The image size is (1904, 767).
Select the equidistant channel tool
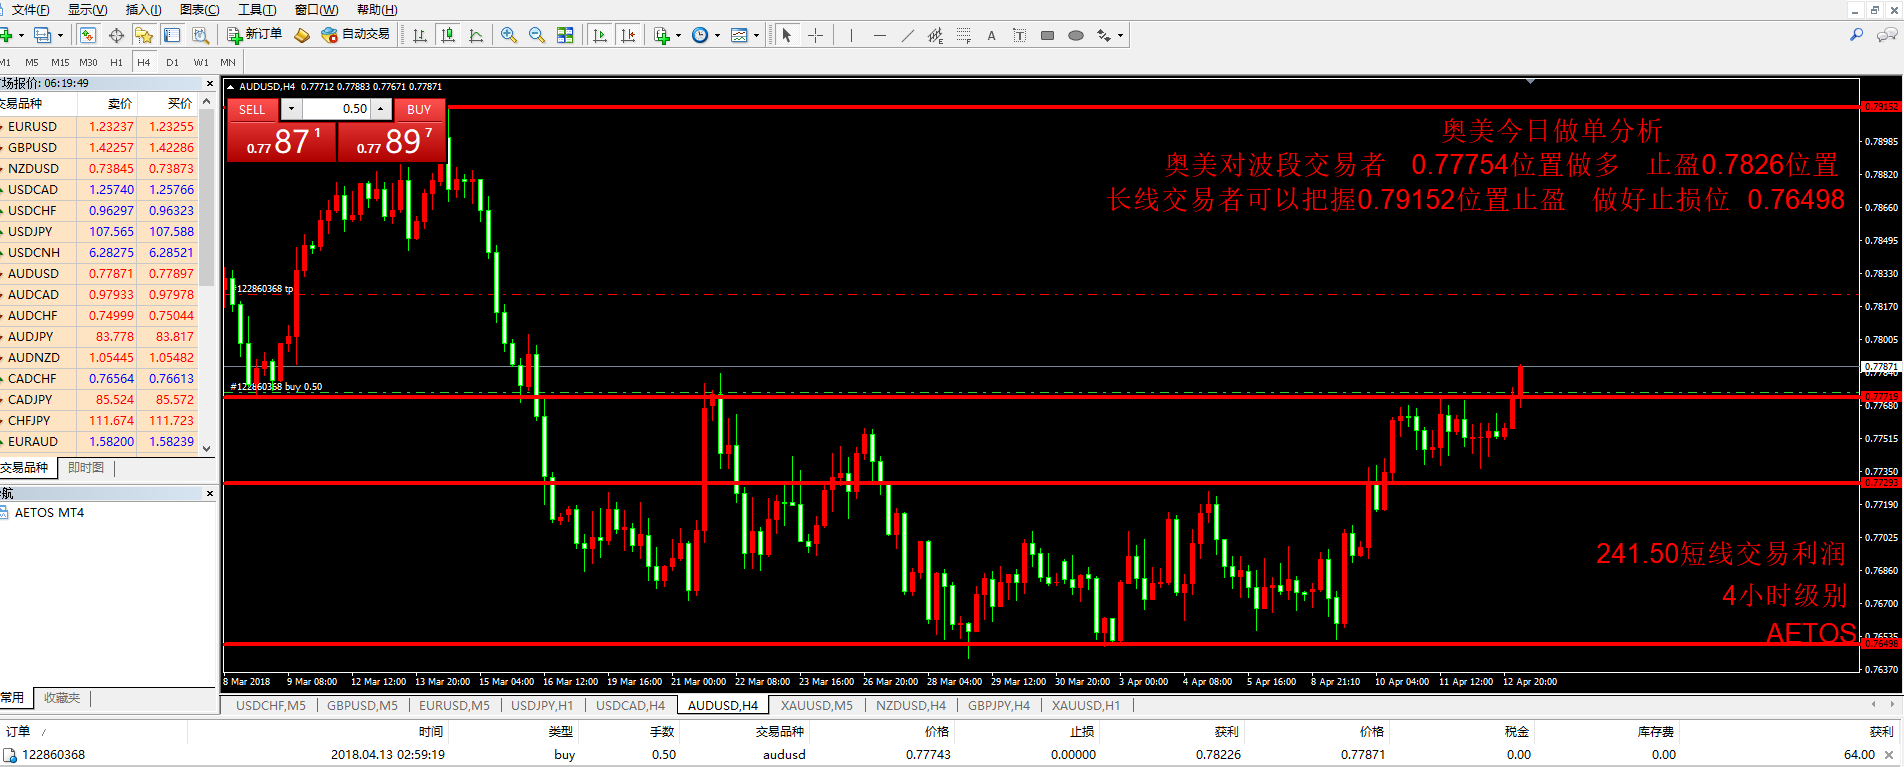tap(935, 35)
